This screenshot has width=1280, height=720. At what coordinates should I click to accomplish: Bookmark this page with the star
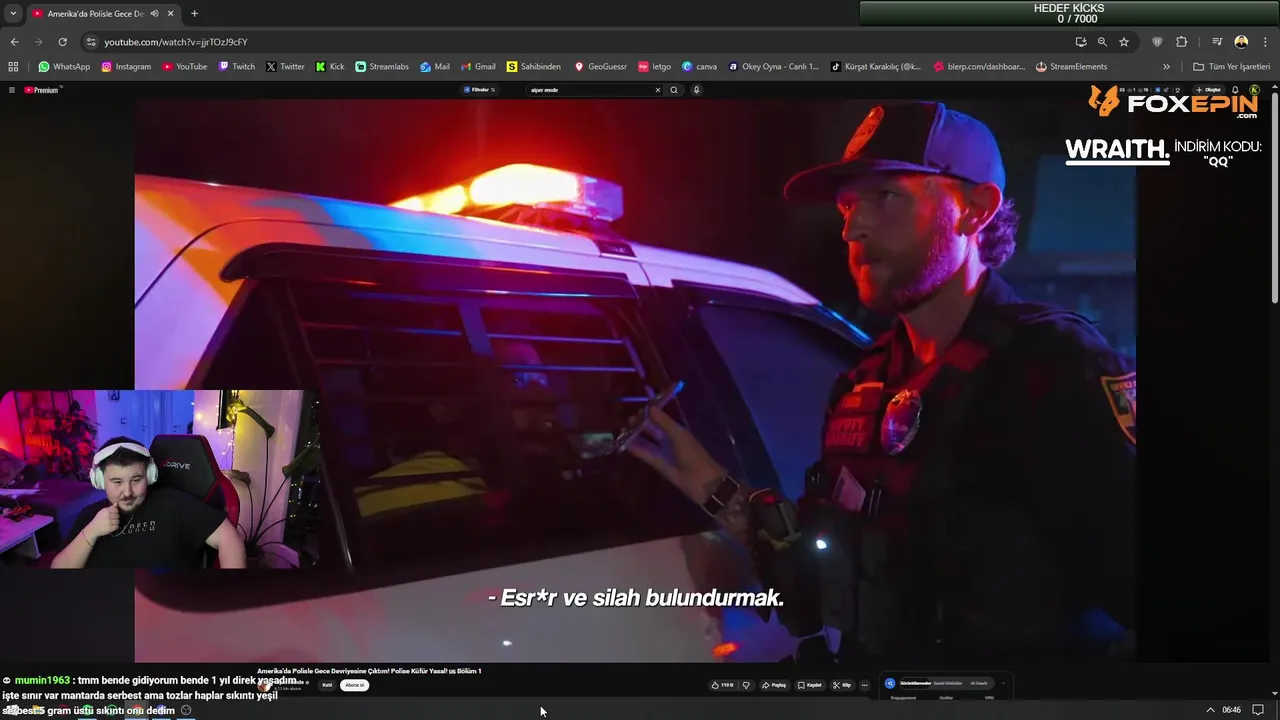pyautogui.click(x=1124, y=42)
